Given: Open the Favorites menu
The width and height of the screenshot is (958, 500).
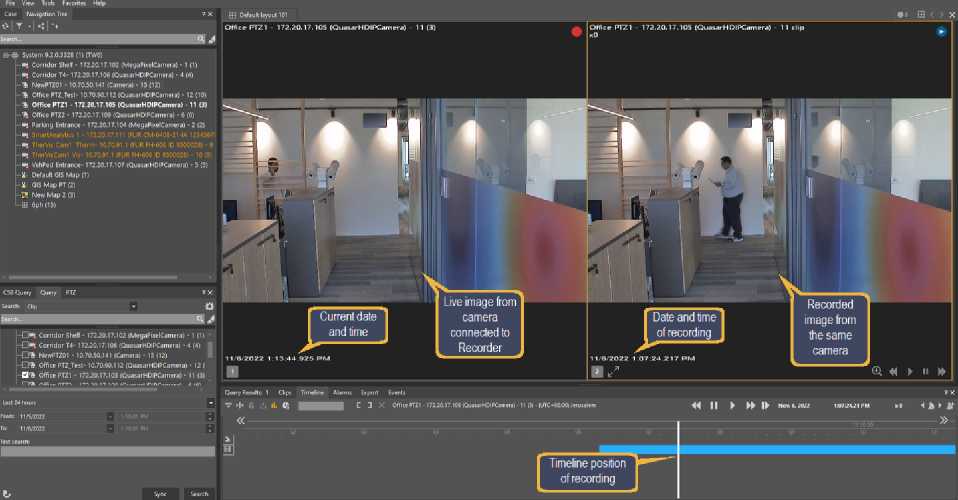Looking at the screenshot, I should pyautogui.click(x=74, y=4).
